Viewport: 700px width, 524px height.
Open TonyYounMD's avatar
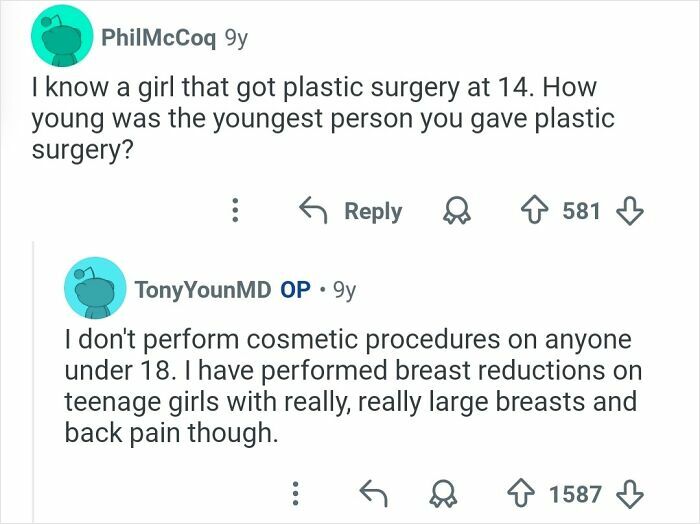click(x=91, y=290)
